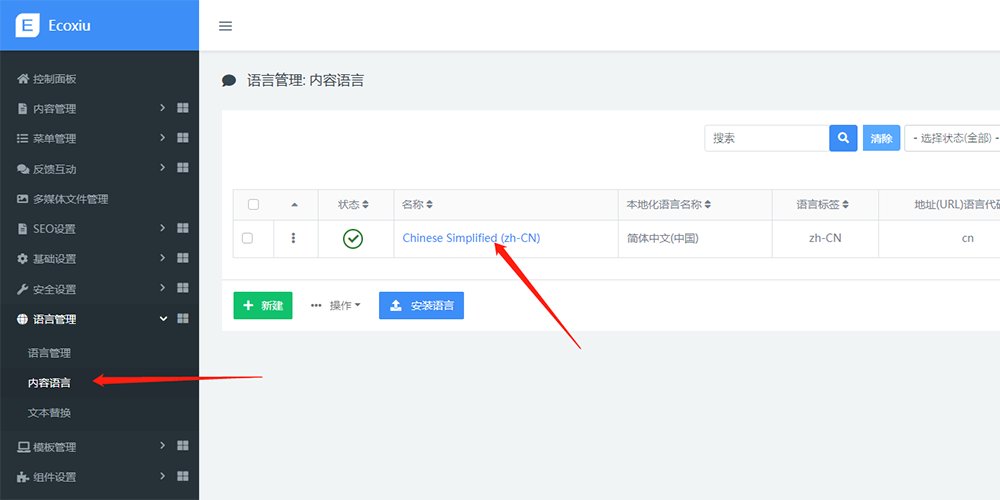Toggle the green published status icon
This screenshot has height=500, width=1000.
353,238
